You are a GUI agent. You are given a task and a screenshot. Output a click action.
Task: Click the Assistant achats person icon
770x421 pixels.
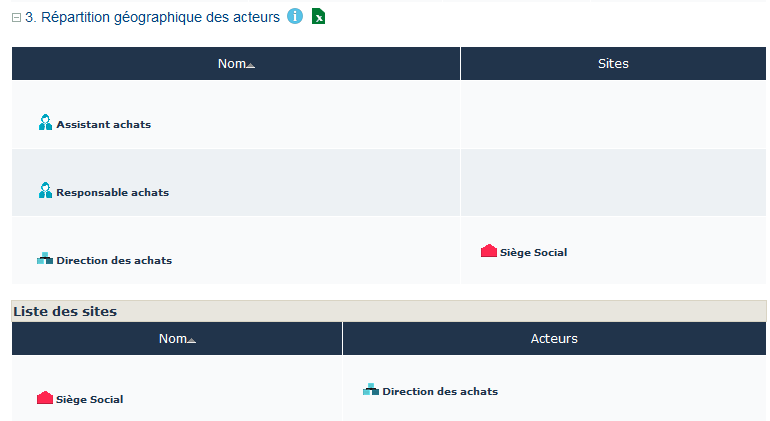click(x=45, y=123)
